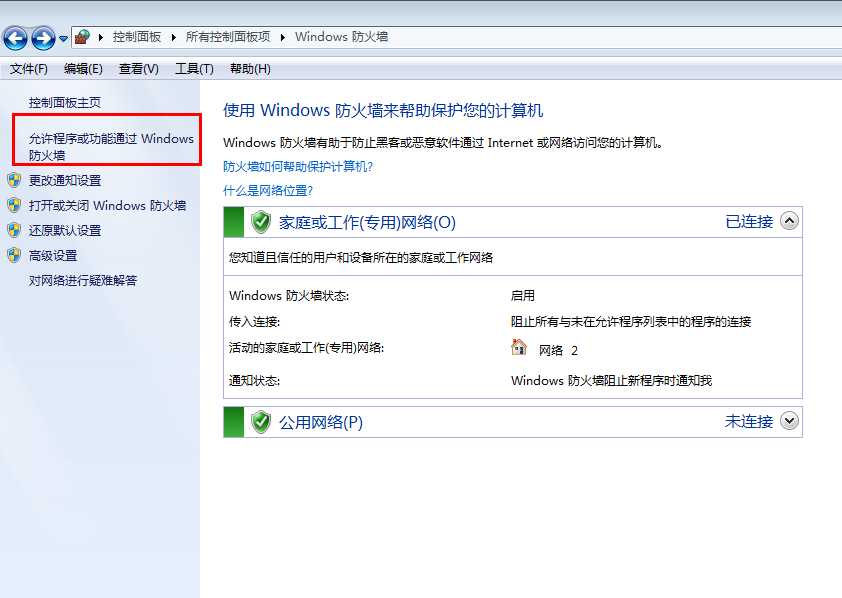Viewport: 842px width, 598px height.
Task: Select 所有控制面板项 breadcrumb
Action: click(228, 37)
